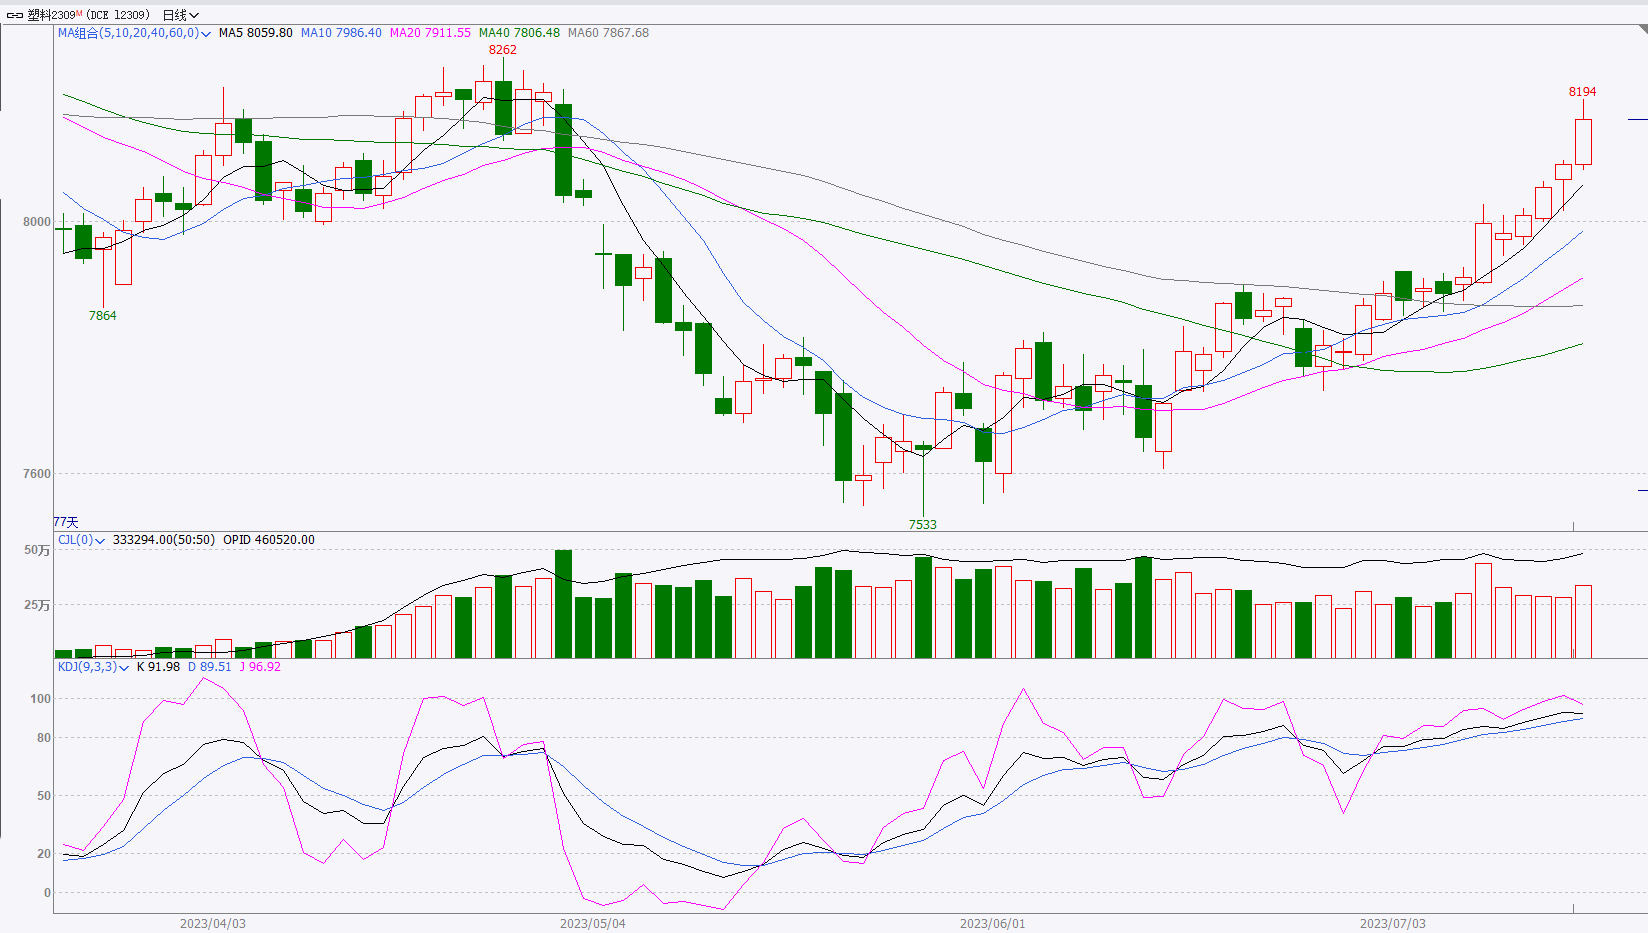Expand the KDJ(9,3,3) indicator dropdown

click(124, 668)
